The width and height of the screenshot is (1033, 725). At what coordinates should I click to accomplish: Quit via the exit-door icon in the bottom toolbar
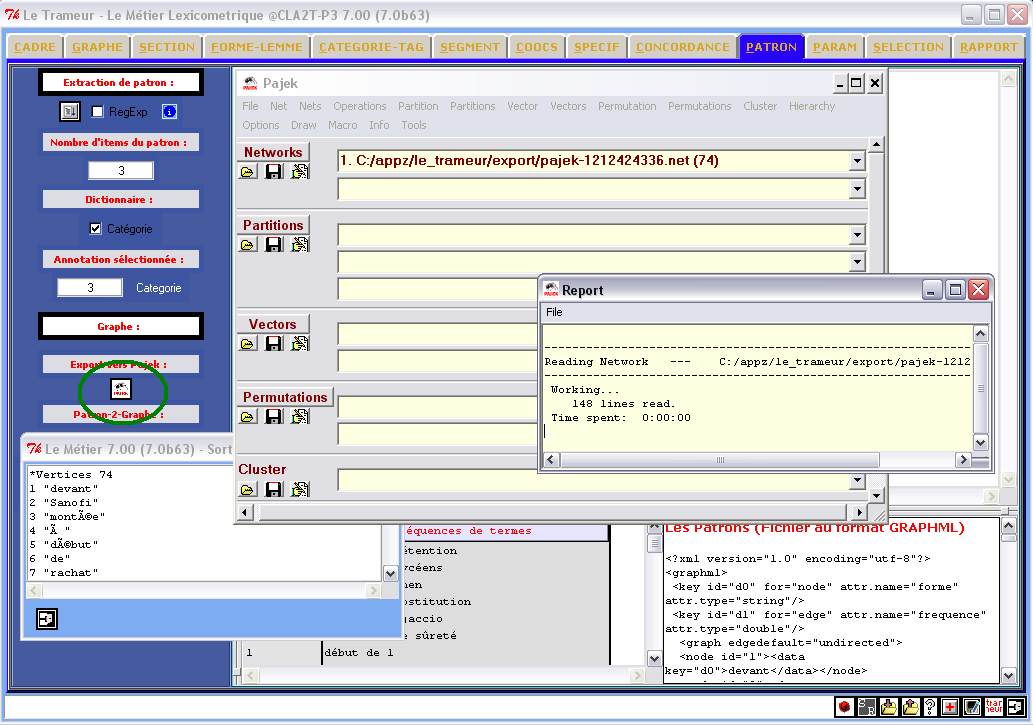point(1015,707)
